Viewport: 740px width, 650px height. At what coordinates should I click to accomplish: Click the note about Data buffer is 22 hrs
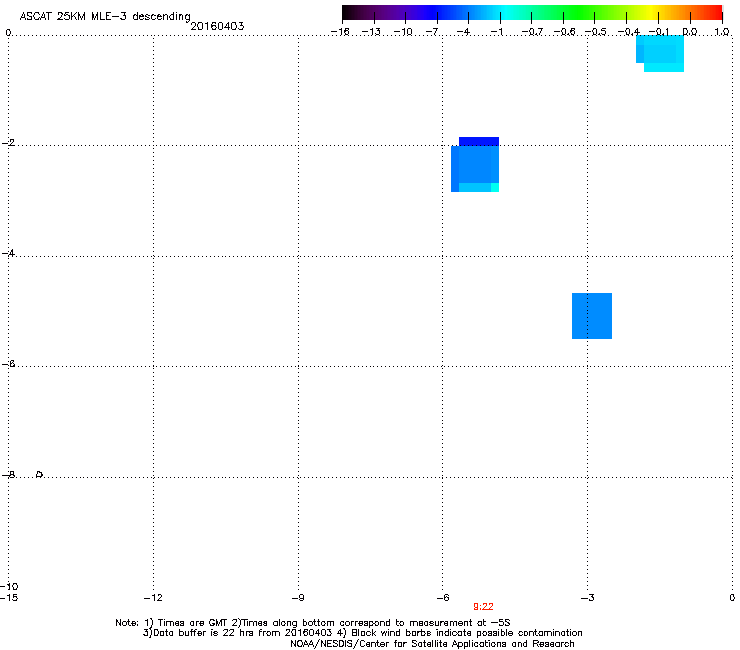362,633
